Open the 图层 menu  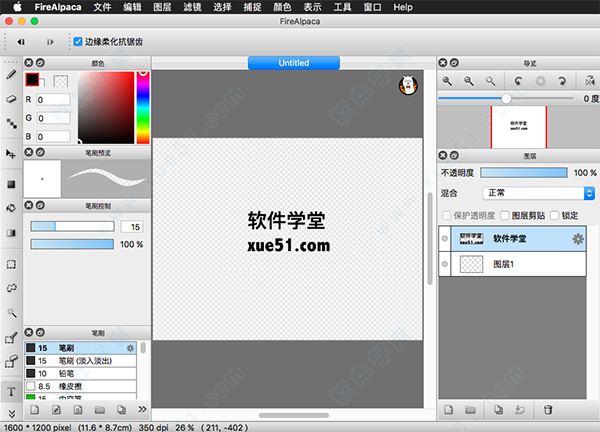coord(162,7)
